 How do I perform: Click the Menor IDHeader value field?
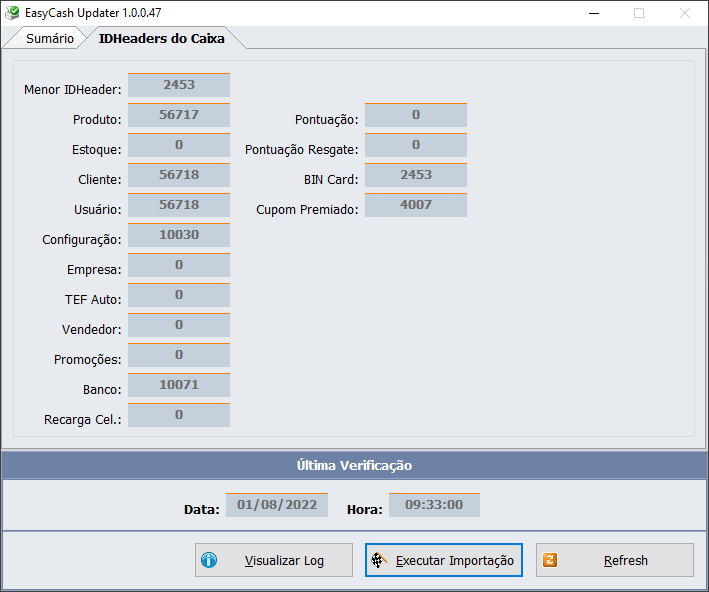coord(179,85)
